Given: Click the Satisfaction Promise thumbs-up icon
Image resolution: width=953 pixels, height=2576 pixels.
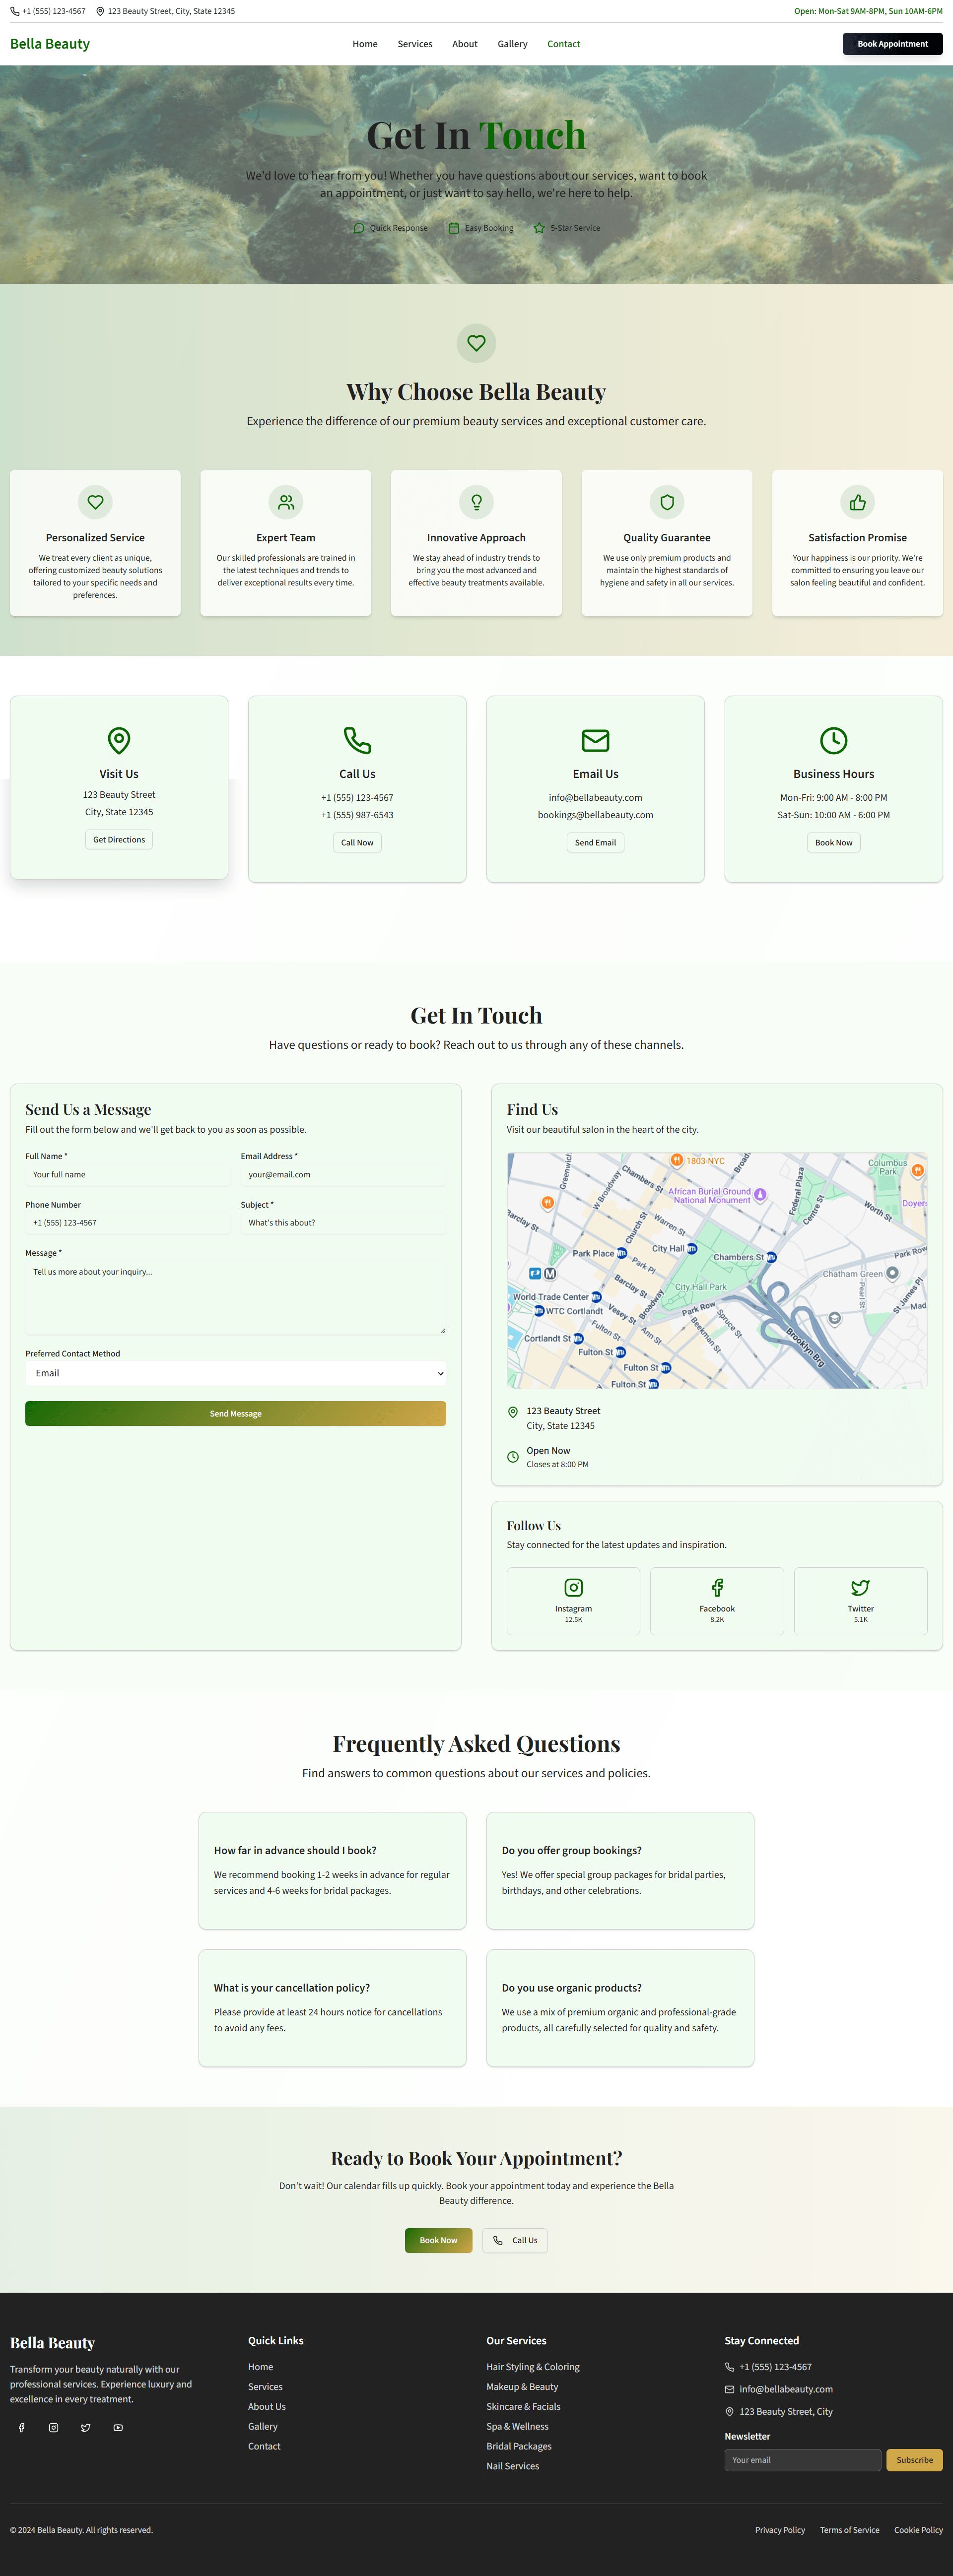Looking at the screenshot, I should (857, 502).
